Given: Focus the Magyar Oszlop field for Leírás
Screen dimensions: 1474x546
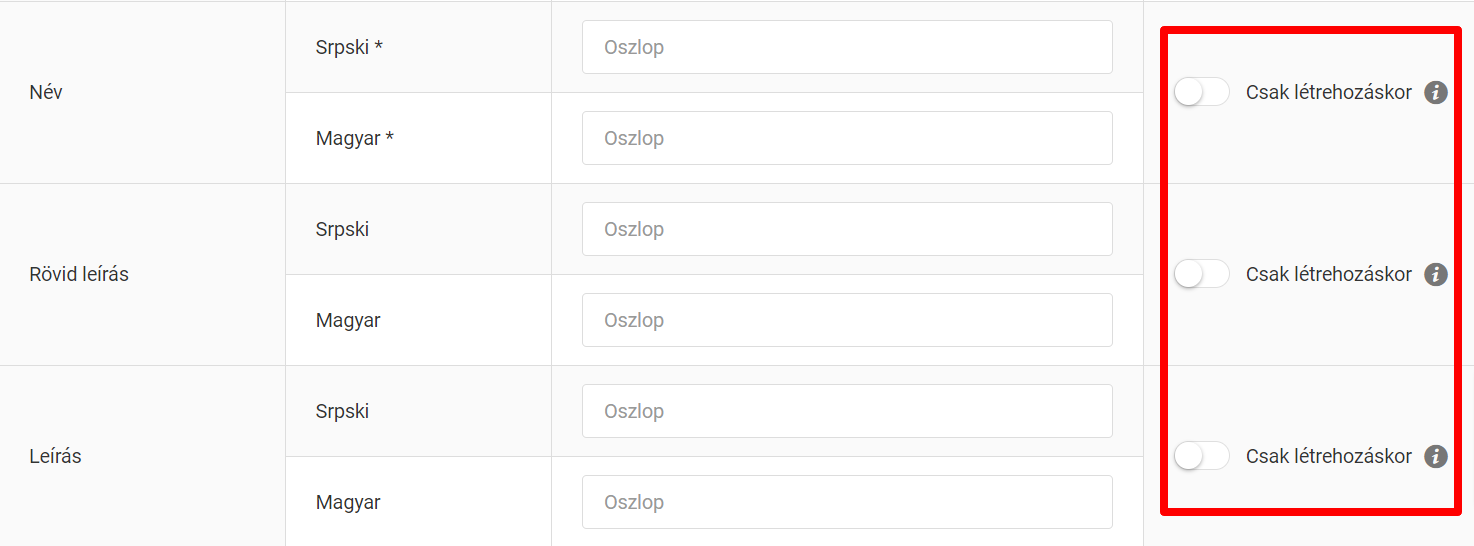Looking at the screenshot, I should click(x=847, y=502).
